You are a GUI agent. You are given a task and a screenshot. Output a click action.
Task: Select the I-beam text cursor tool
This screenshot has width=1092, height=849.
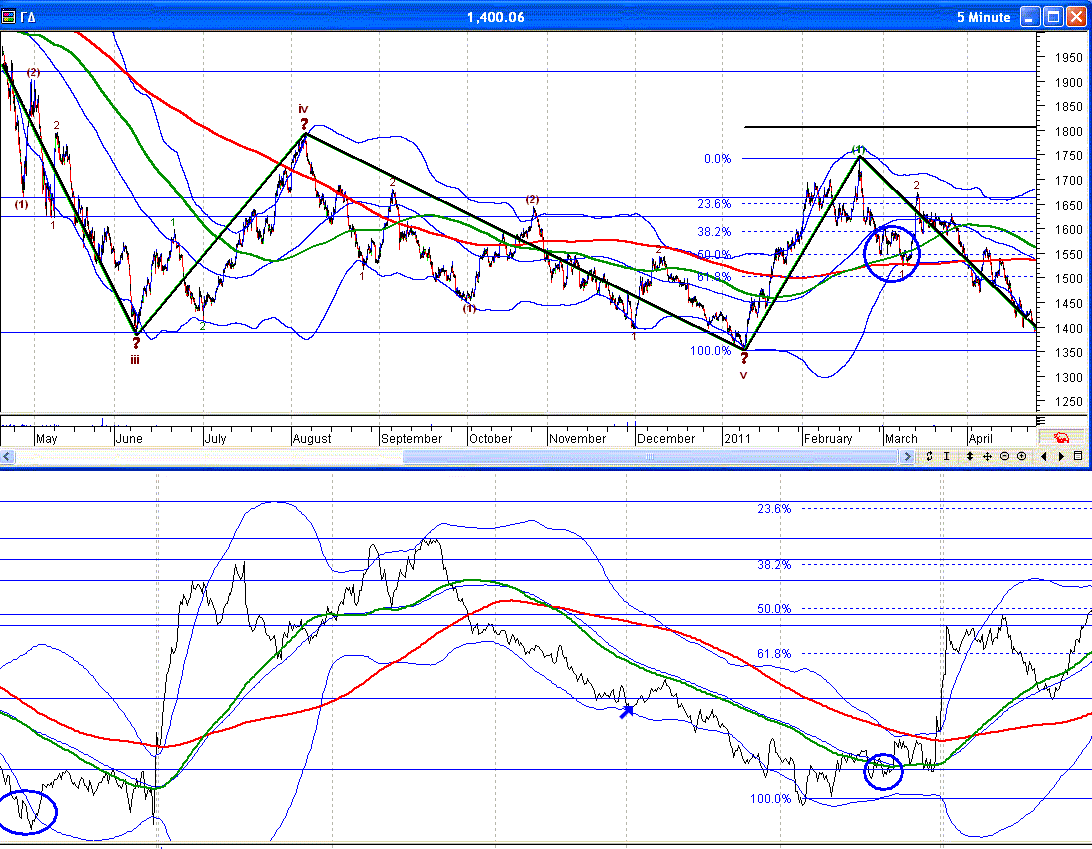tap(946, 456)
